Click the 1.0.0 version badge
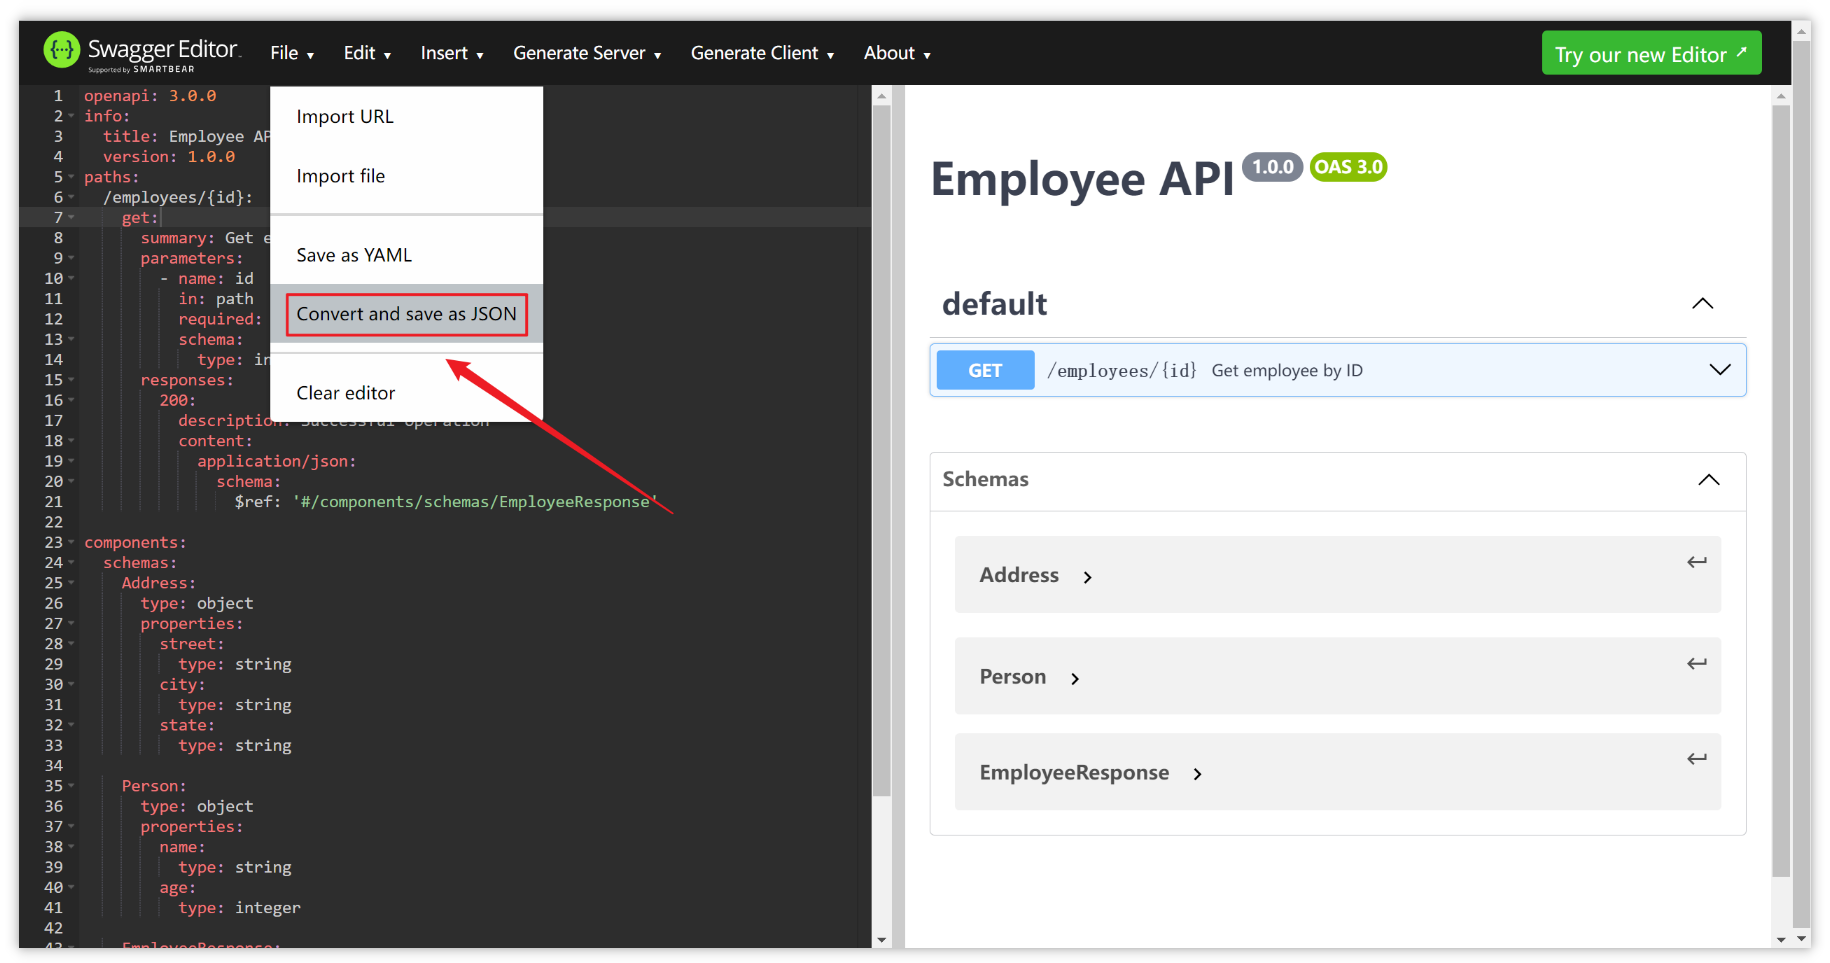Image resolution: width=1830 pixels, height=963 pixels. [1272, 167]
